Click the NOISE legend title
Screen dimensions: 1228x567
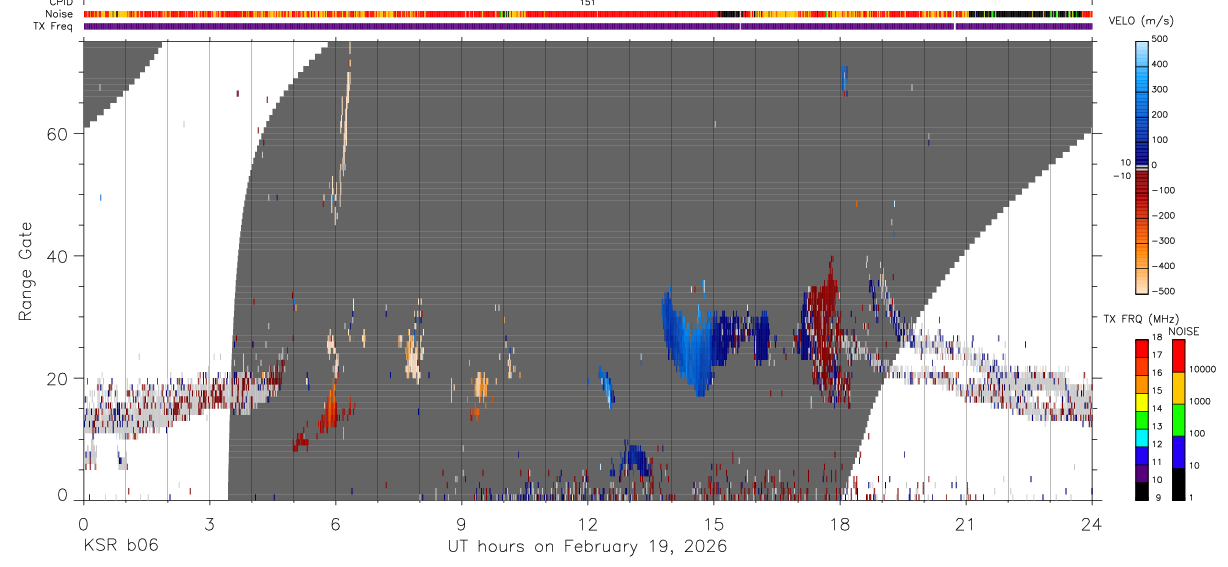point(1183,332)
